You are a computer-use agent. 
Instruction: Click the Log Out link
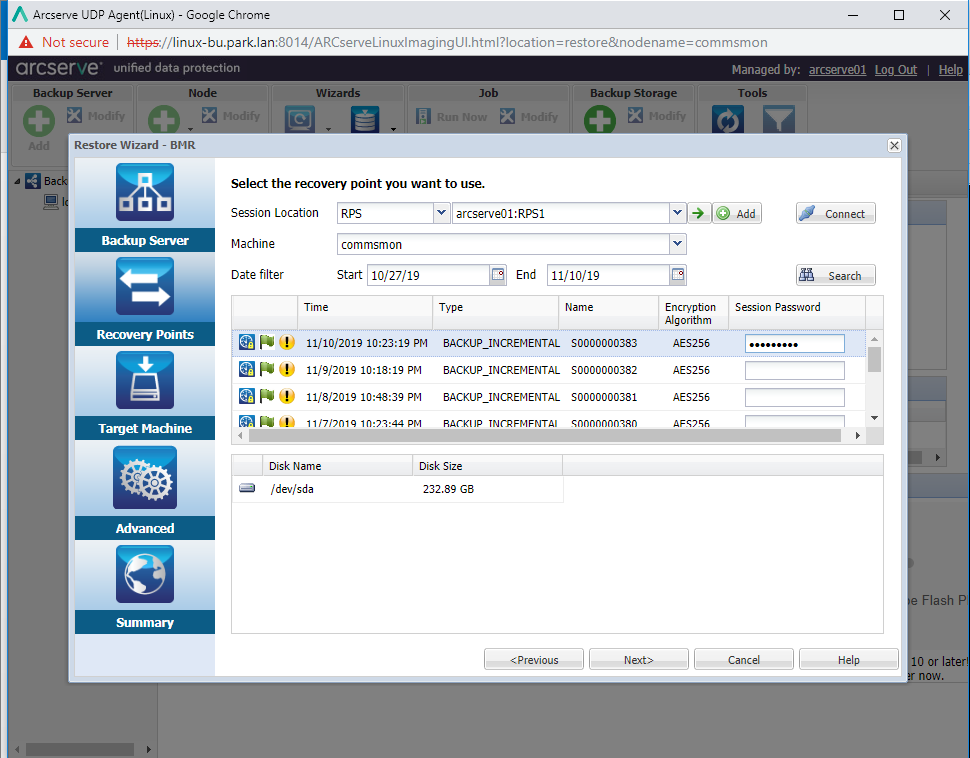pyautogui.click(x=896, y=69)
